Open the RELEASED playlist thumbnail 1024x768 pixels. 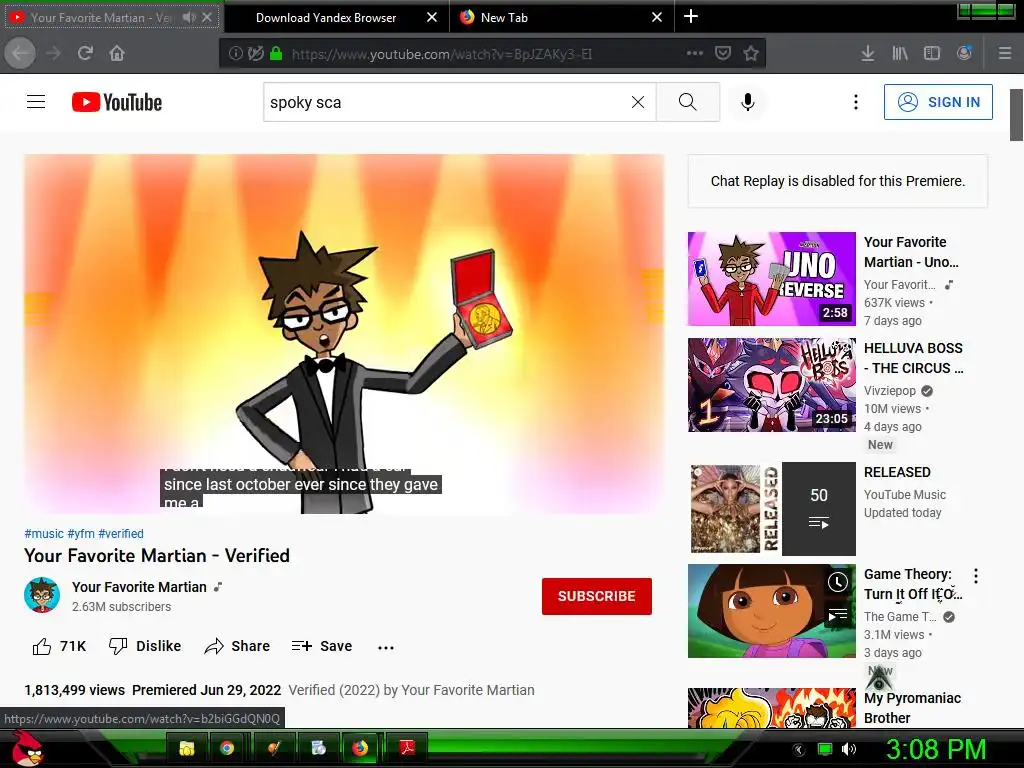point(771,509)
